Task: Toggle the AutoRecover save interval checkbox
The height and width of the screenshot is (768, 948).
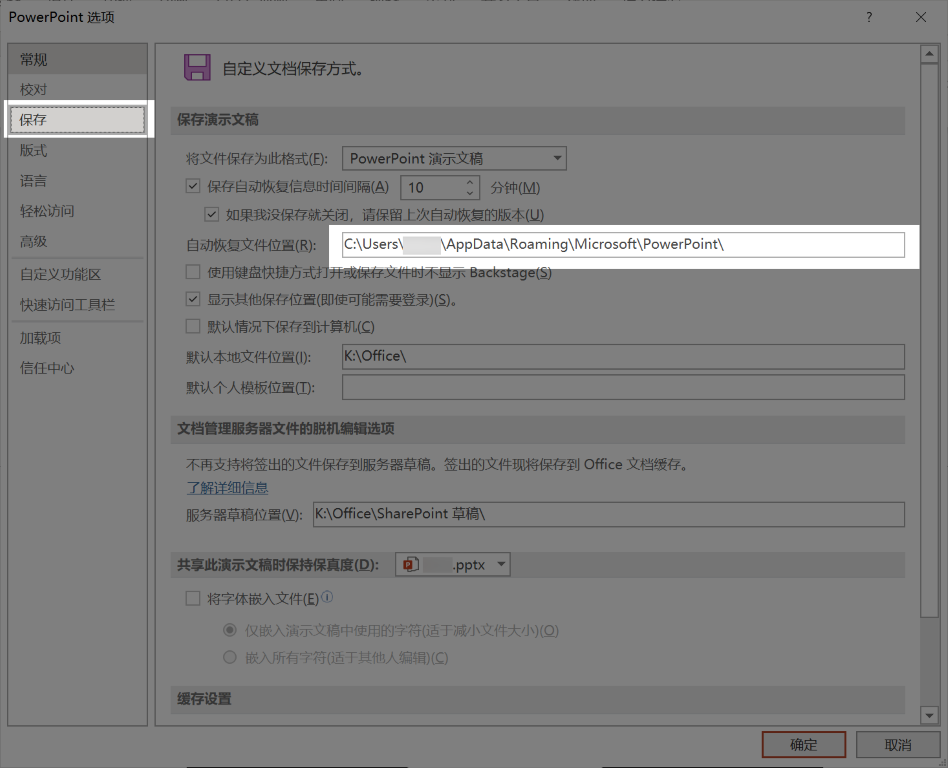Action: (193, 186)
